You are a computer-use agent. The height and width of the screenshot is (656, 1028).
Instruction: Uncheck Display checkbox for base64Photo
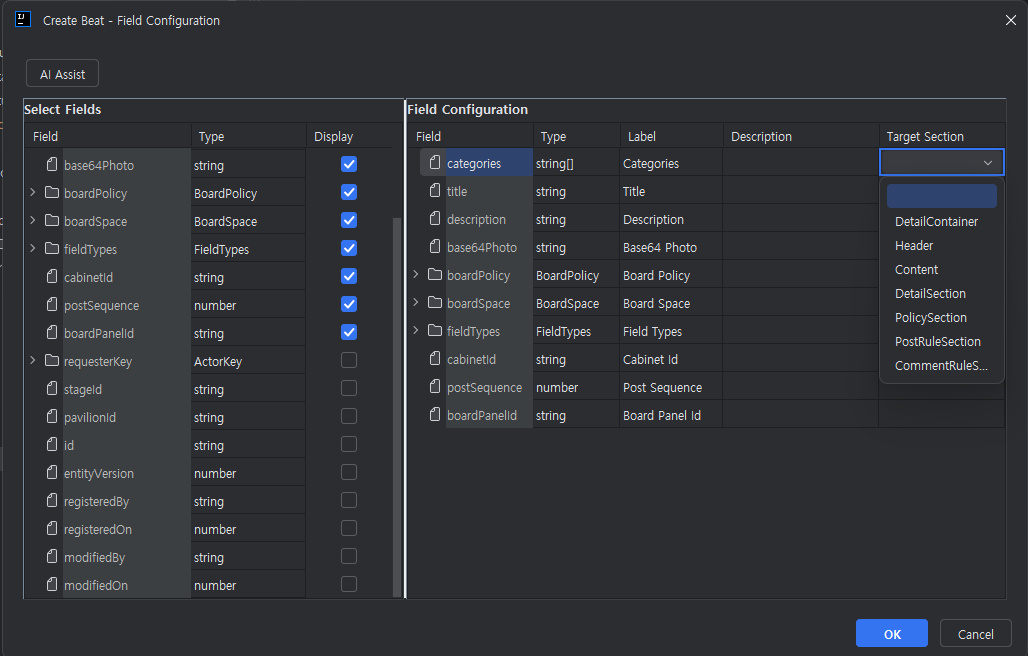pos(349,164)
